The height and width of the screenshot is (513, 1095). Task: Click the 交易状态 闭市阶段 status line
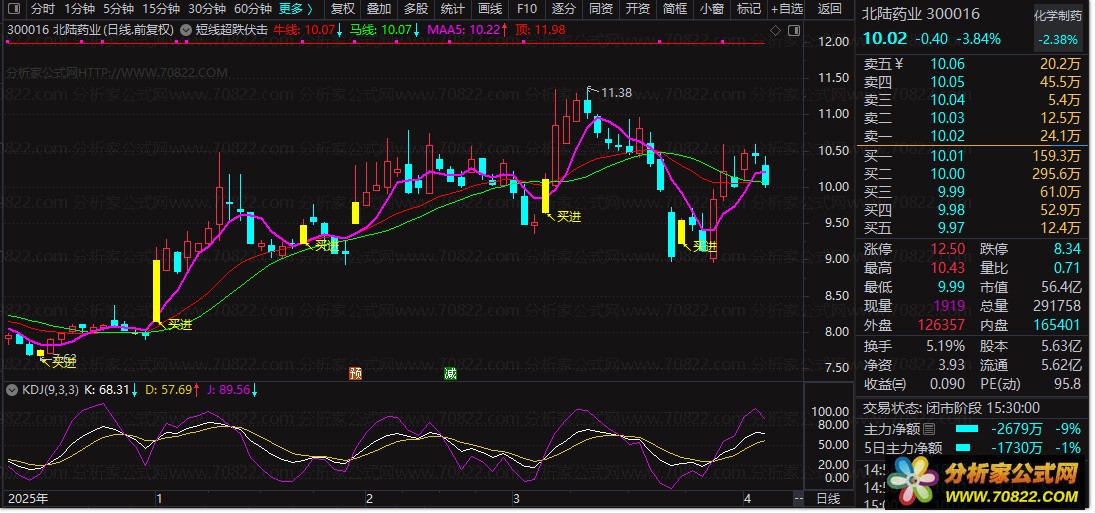(951, 408)
